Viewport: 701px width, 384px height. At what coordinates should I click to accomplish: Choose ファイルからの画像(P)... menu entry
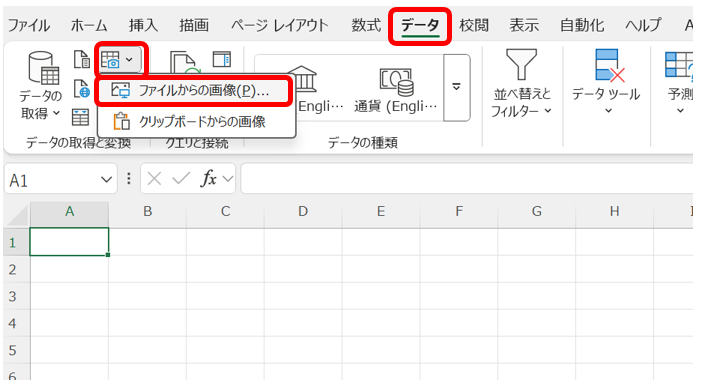point(194,91)
